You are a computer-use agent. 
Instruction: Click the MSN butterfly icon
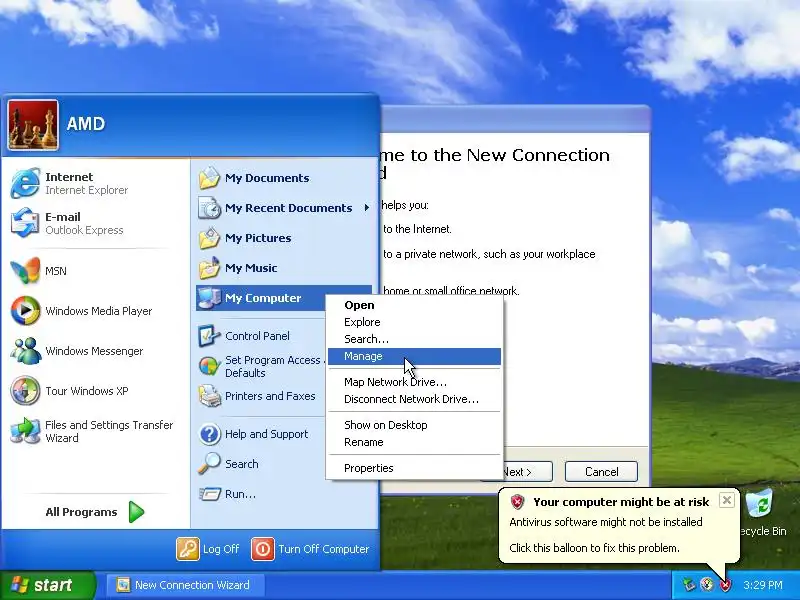pyautogui.click(x=25, y=270)
